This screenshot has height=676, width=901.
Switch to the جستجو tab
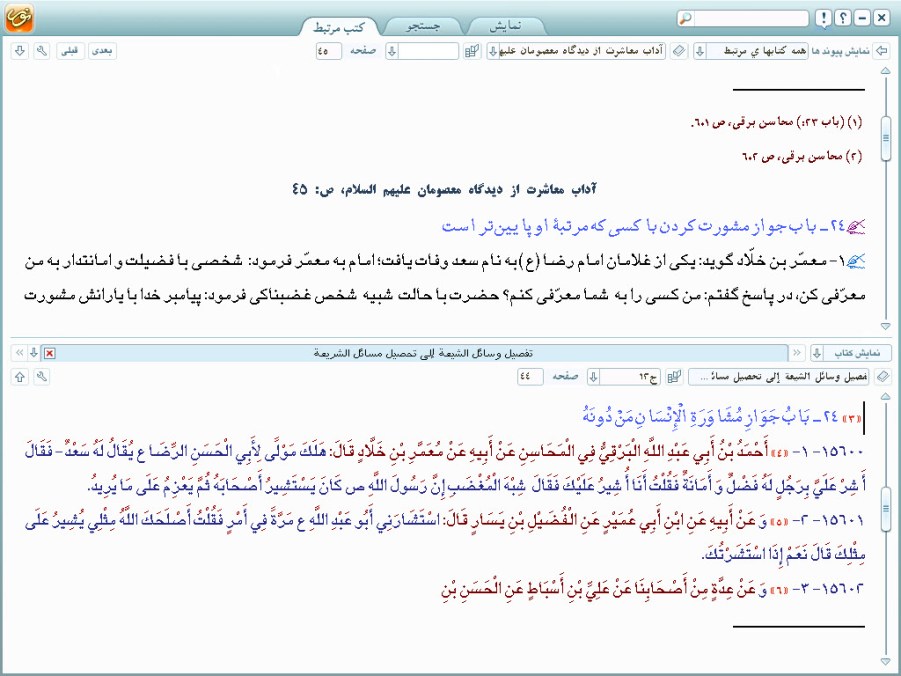(423, 26)
